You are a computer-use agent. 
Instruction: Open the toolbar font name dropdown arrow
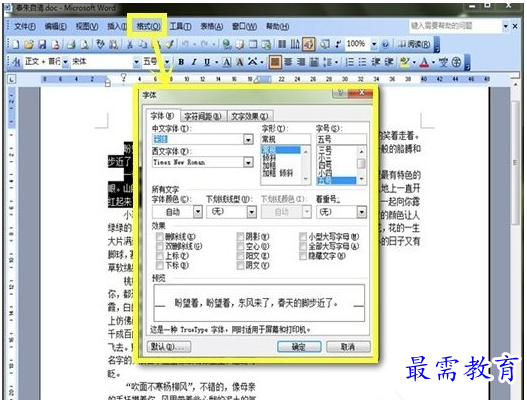pos(136,62)
